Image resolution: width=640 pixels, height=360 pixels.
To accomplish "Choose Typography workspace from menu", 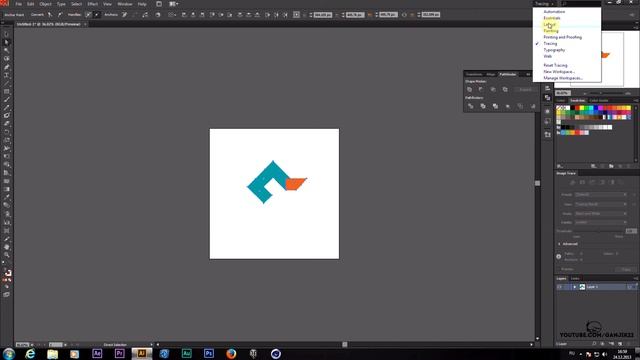I will pos(554,50).
